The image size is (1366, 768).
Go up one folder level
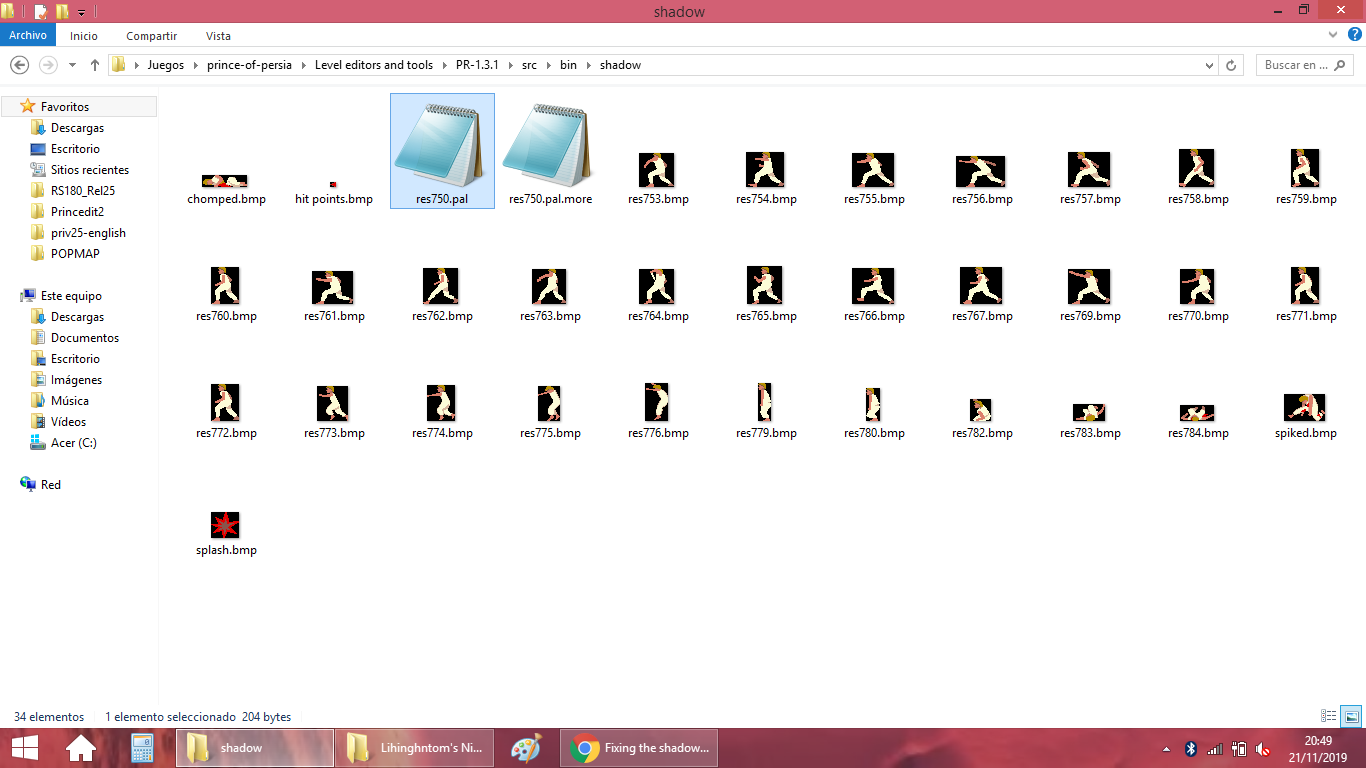click(95, 65)
